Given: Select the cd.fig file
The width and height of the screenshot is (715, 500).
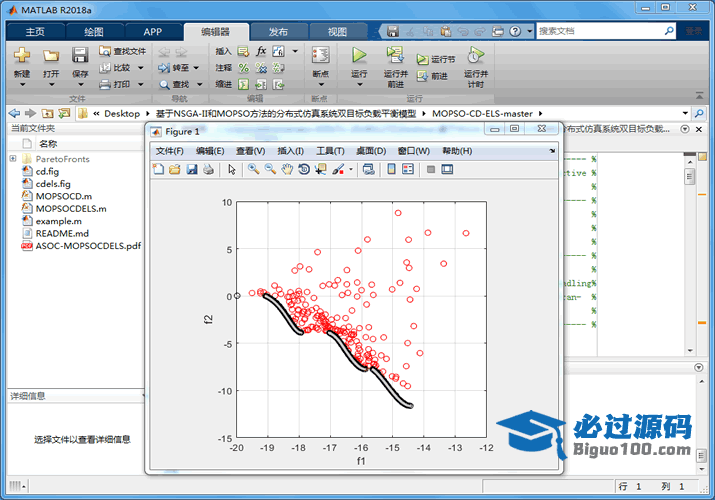Looking at the screenshot, I should pos(47,171).
